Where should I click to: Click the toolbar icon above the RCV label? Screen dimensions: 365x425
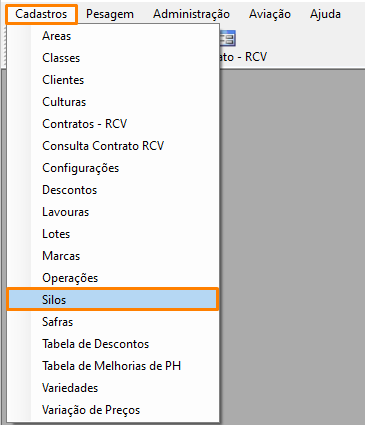point(227,39)
